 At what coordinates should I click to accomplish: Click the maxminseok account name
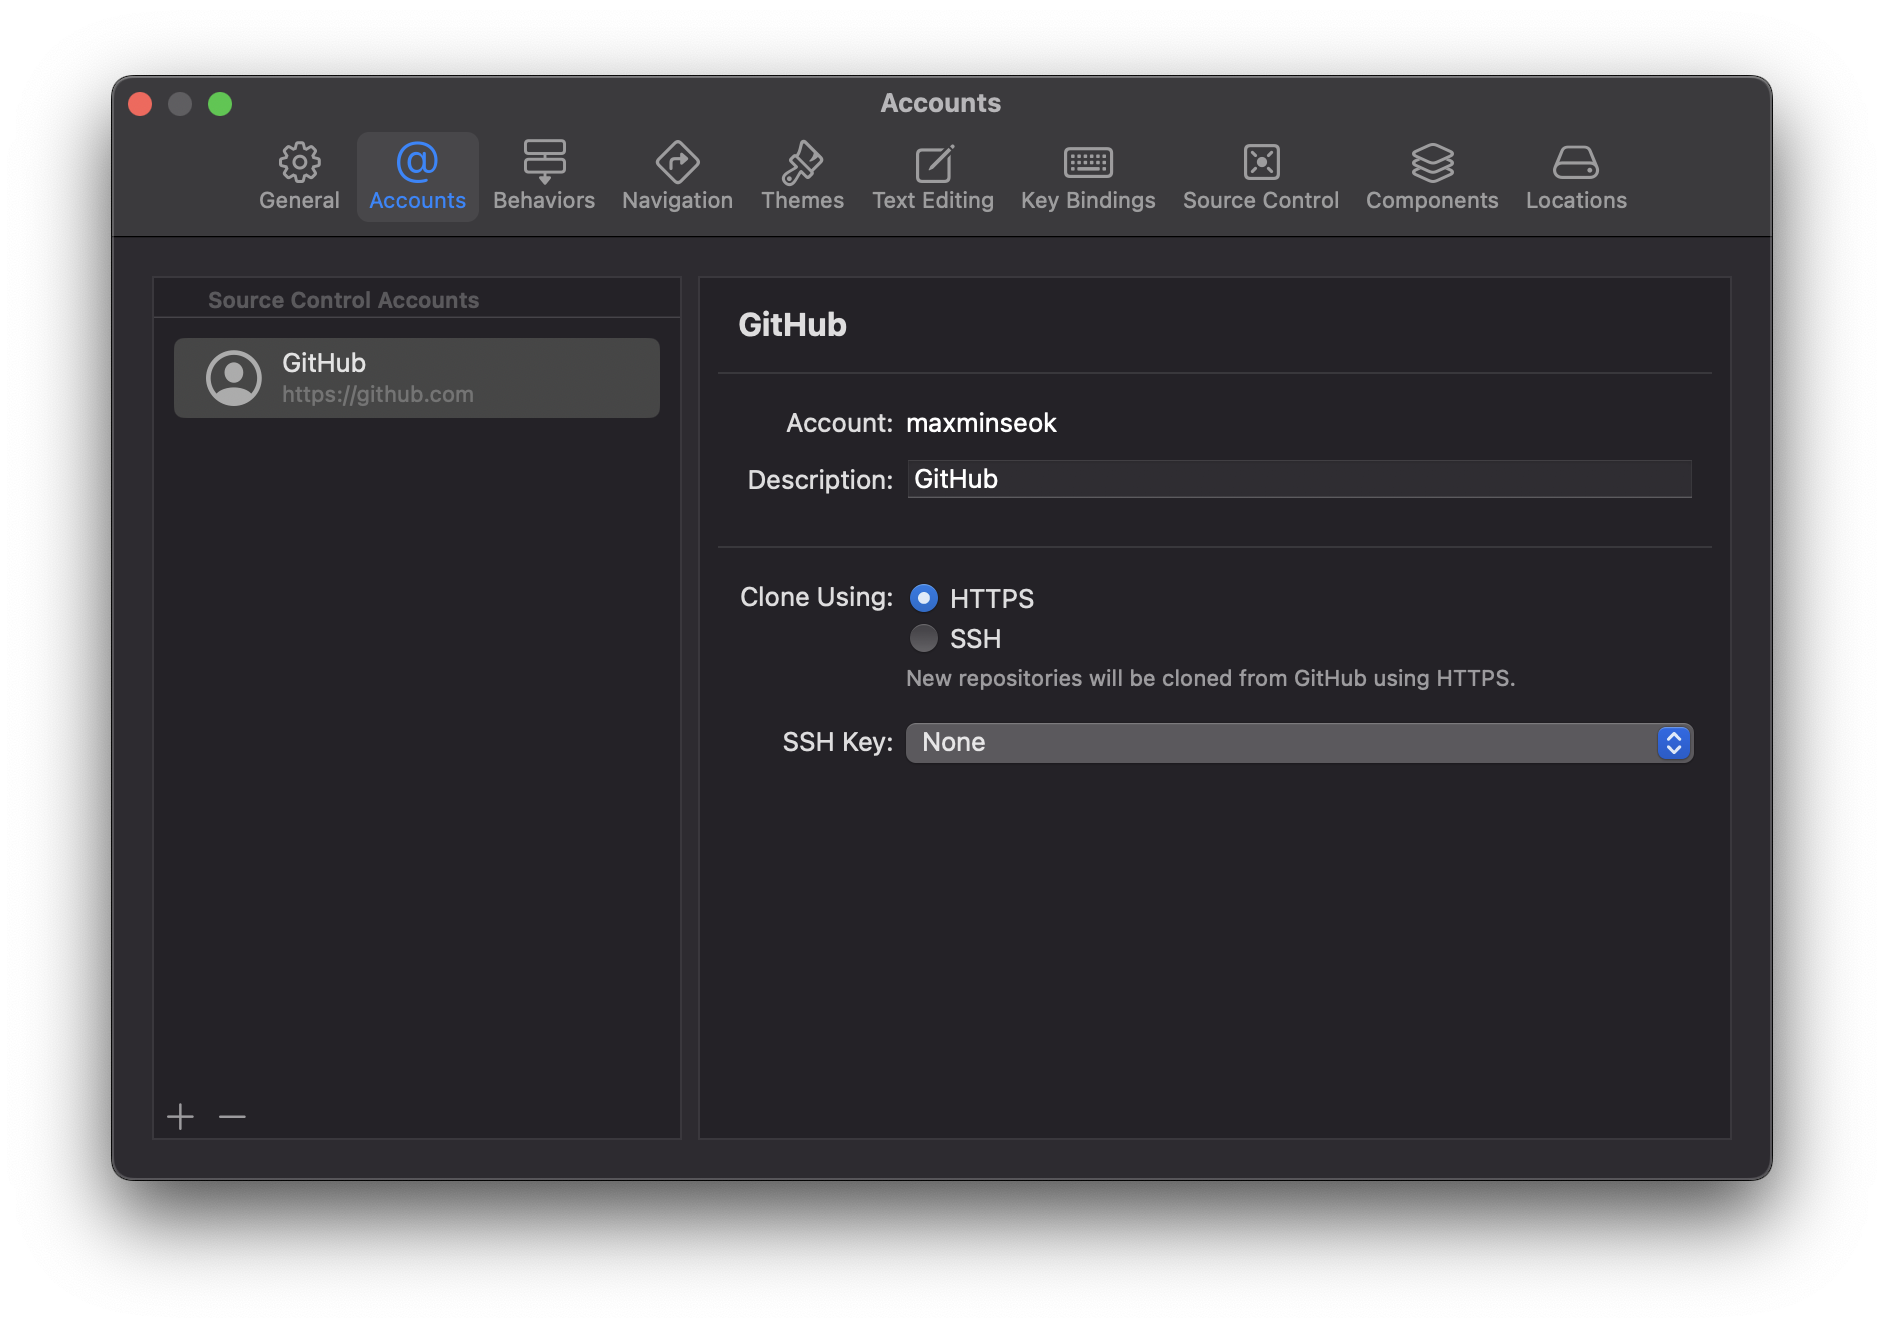pos(981,423)
